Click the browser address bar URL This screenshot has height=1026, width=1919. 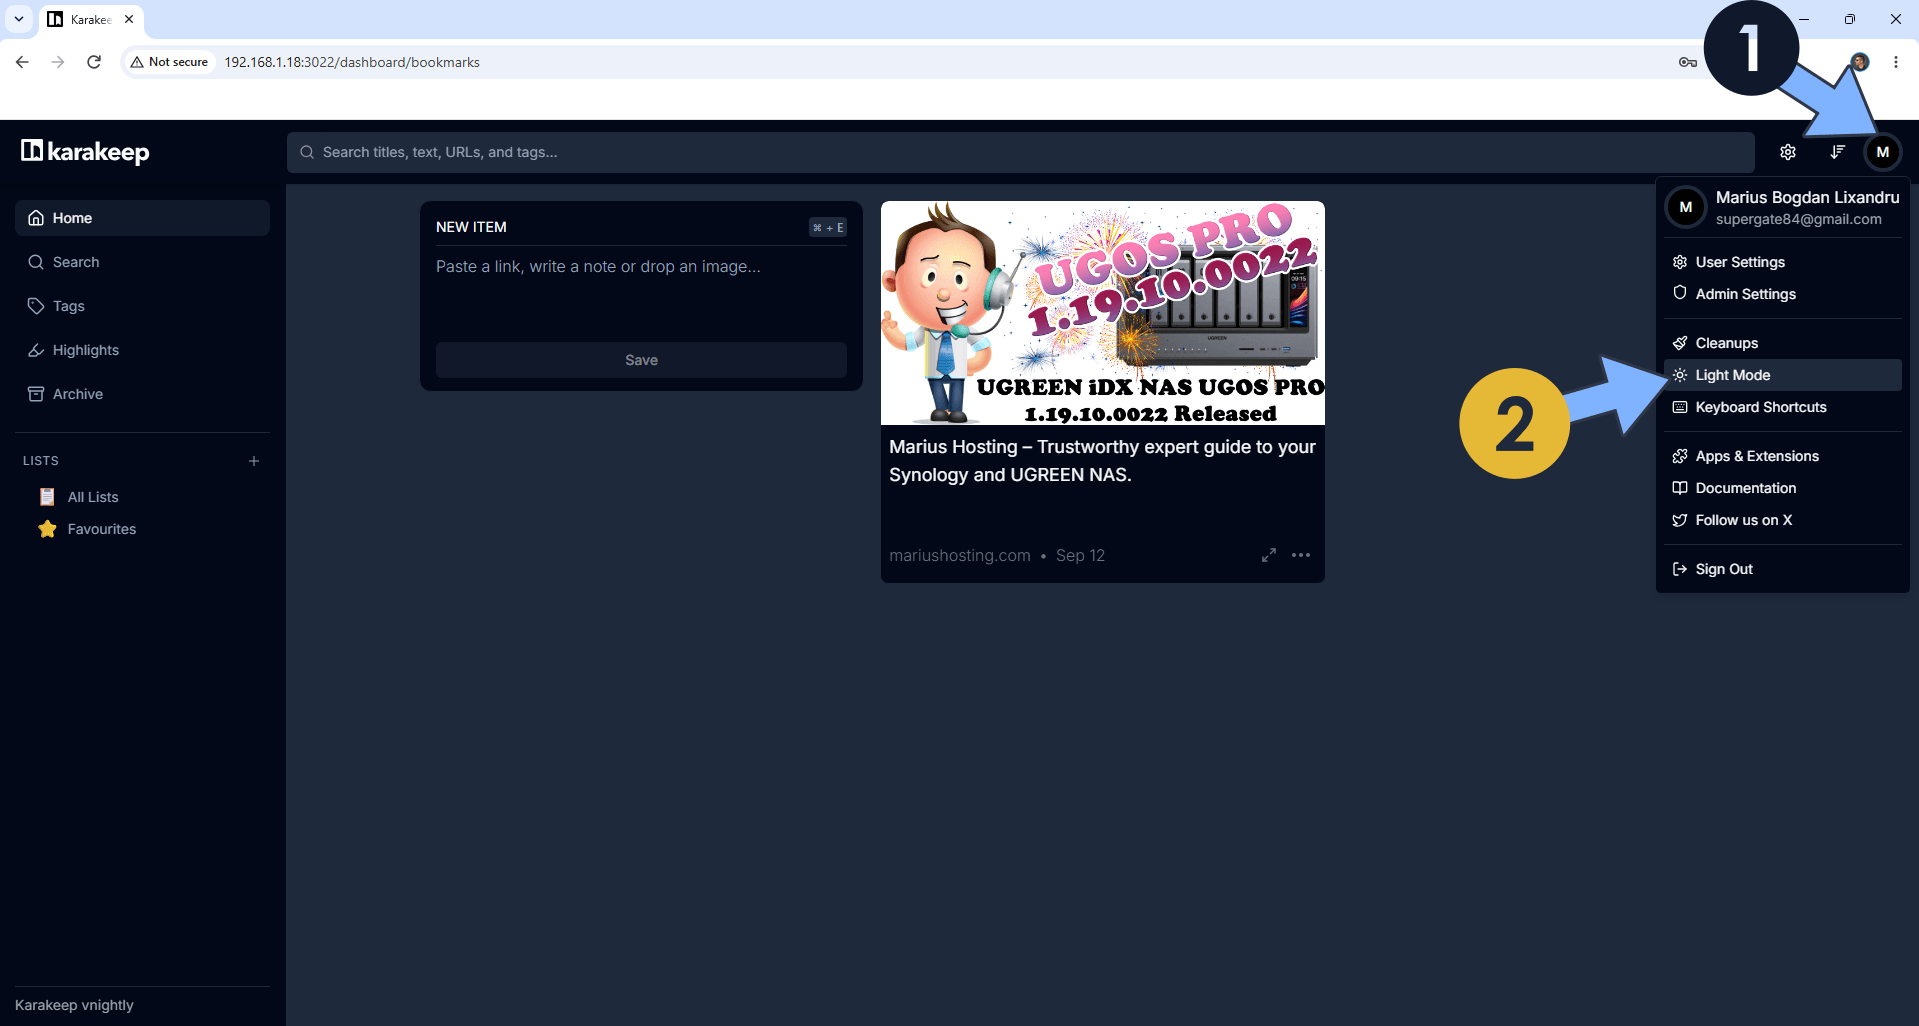coord(352,62)
